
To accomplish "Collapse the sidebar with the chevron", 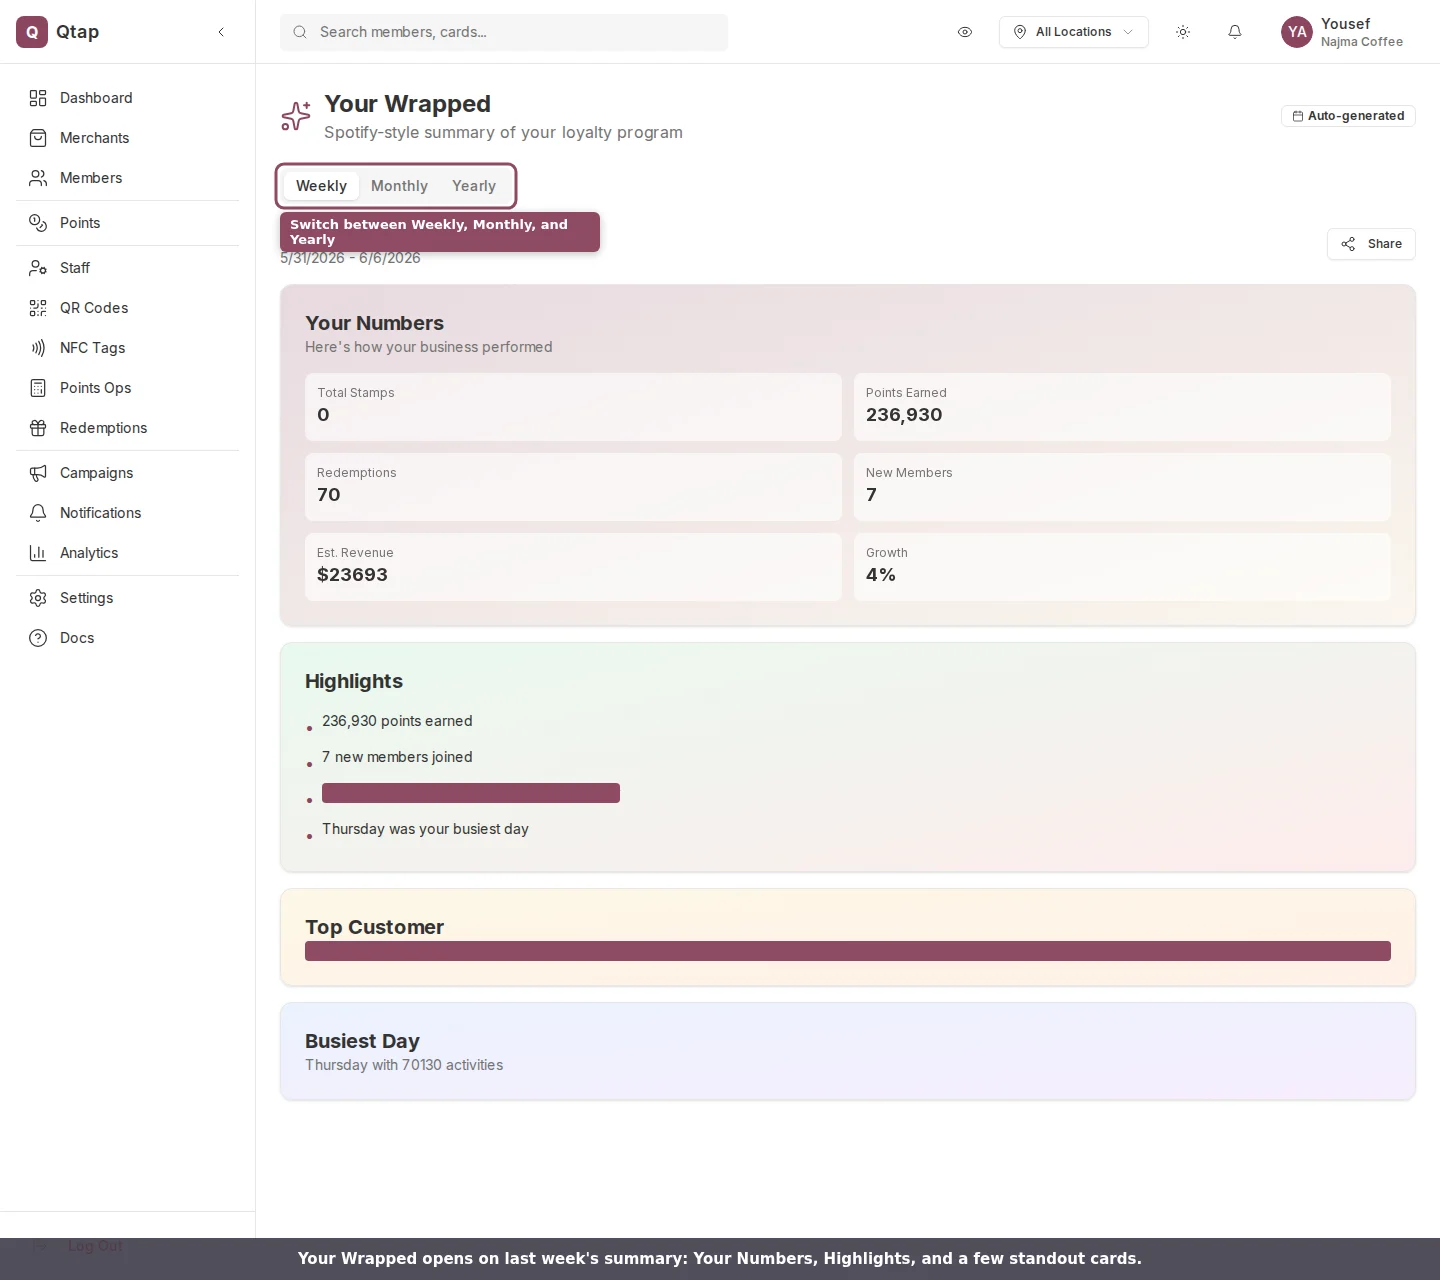I will tap(221, 32).
